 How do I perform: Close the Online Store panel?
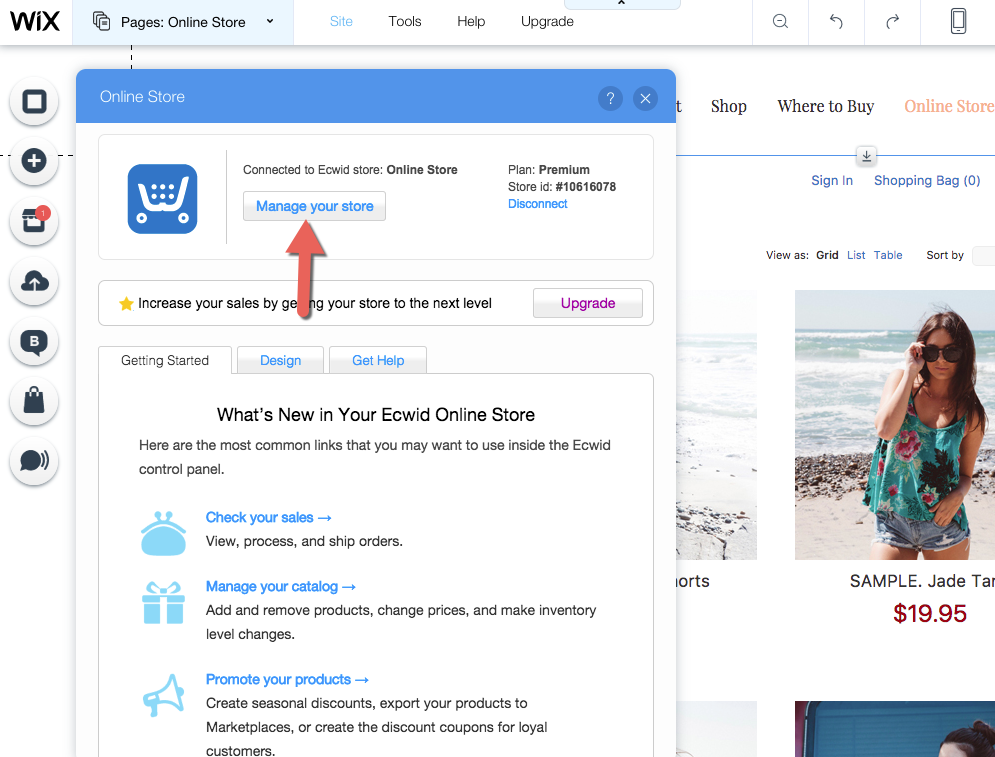645,98
